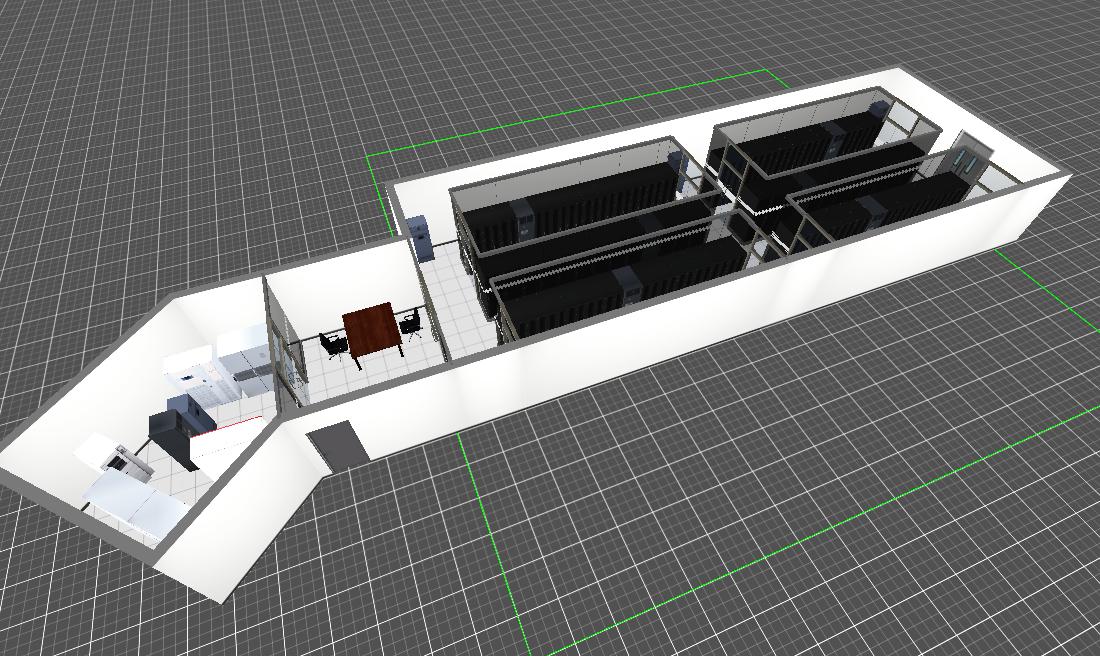Click the small instrument on the white bench
1100x656 pixels.
pos(127,460)
